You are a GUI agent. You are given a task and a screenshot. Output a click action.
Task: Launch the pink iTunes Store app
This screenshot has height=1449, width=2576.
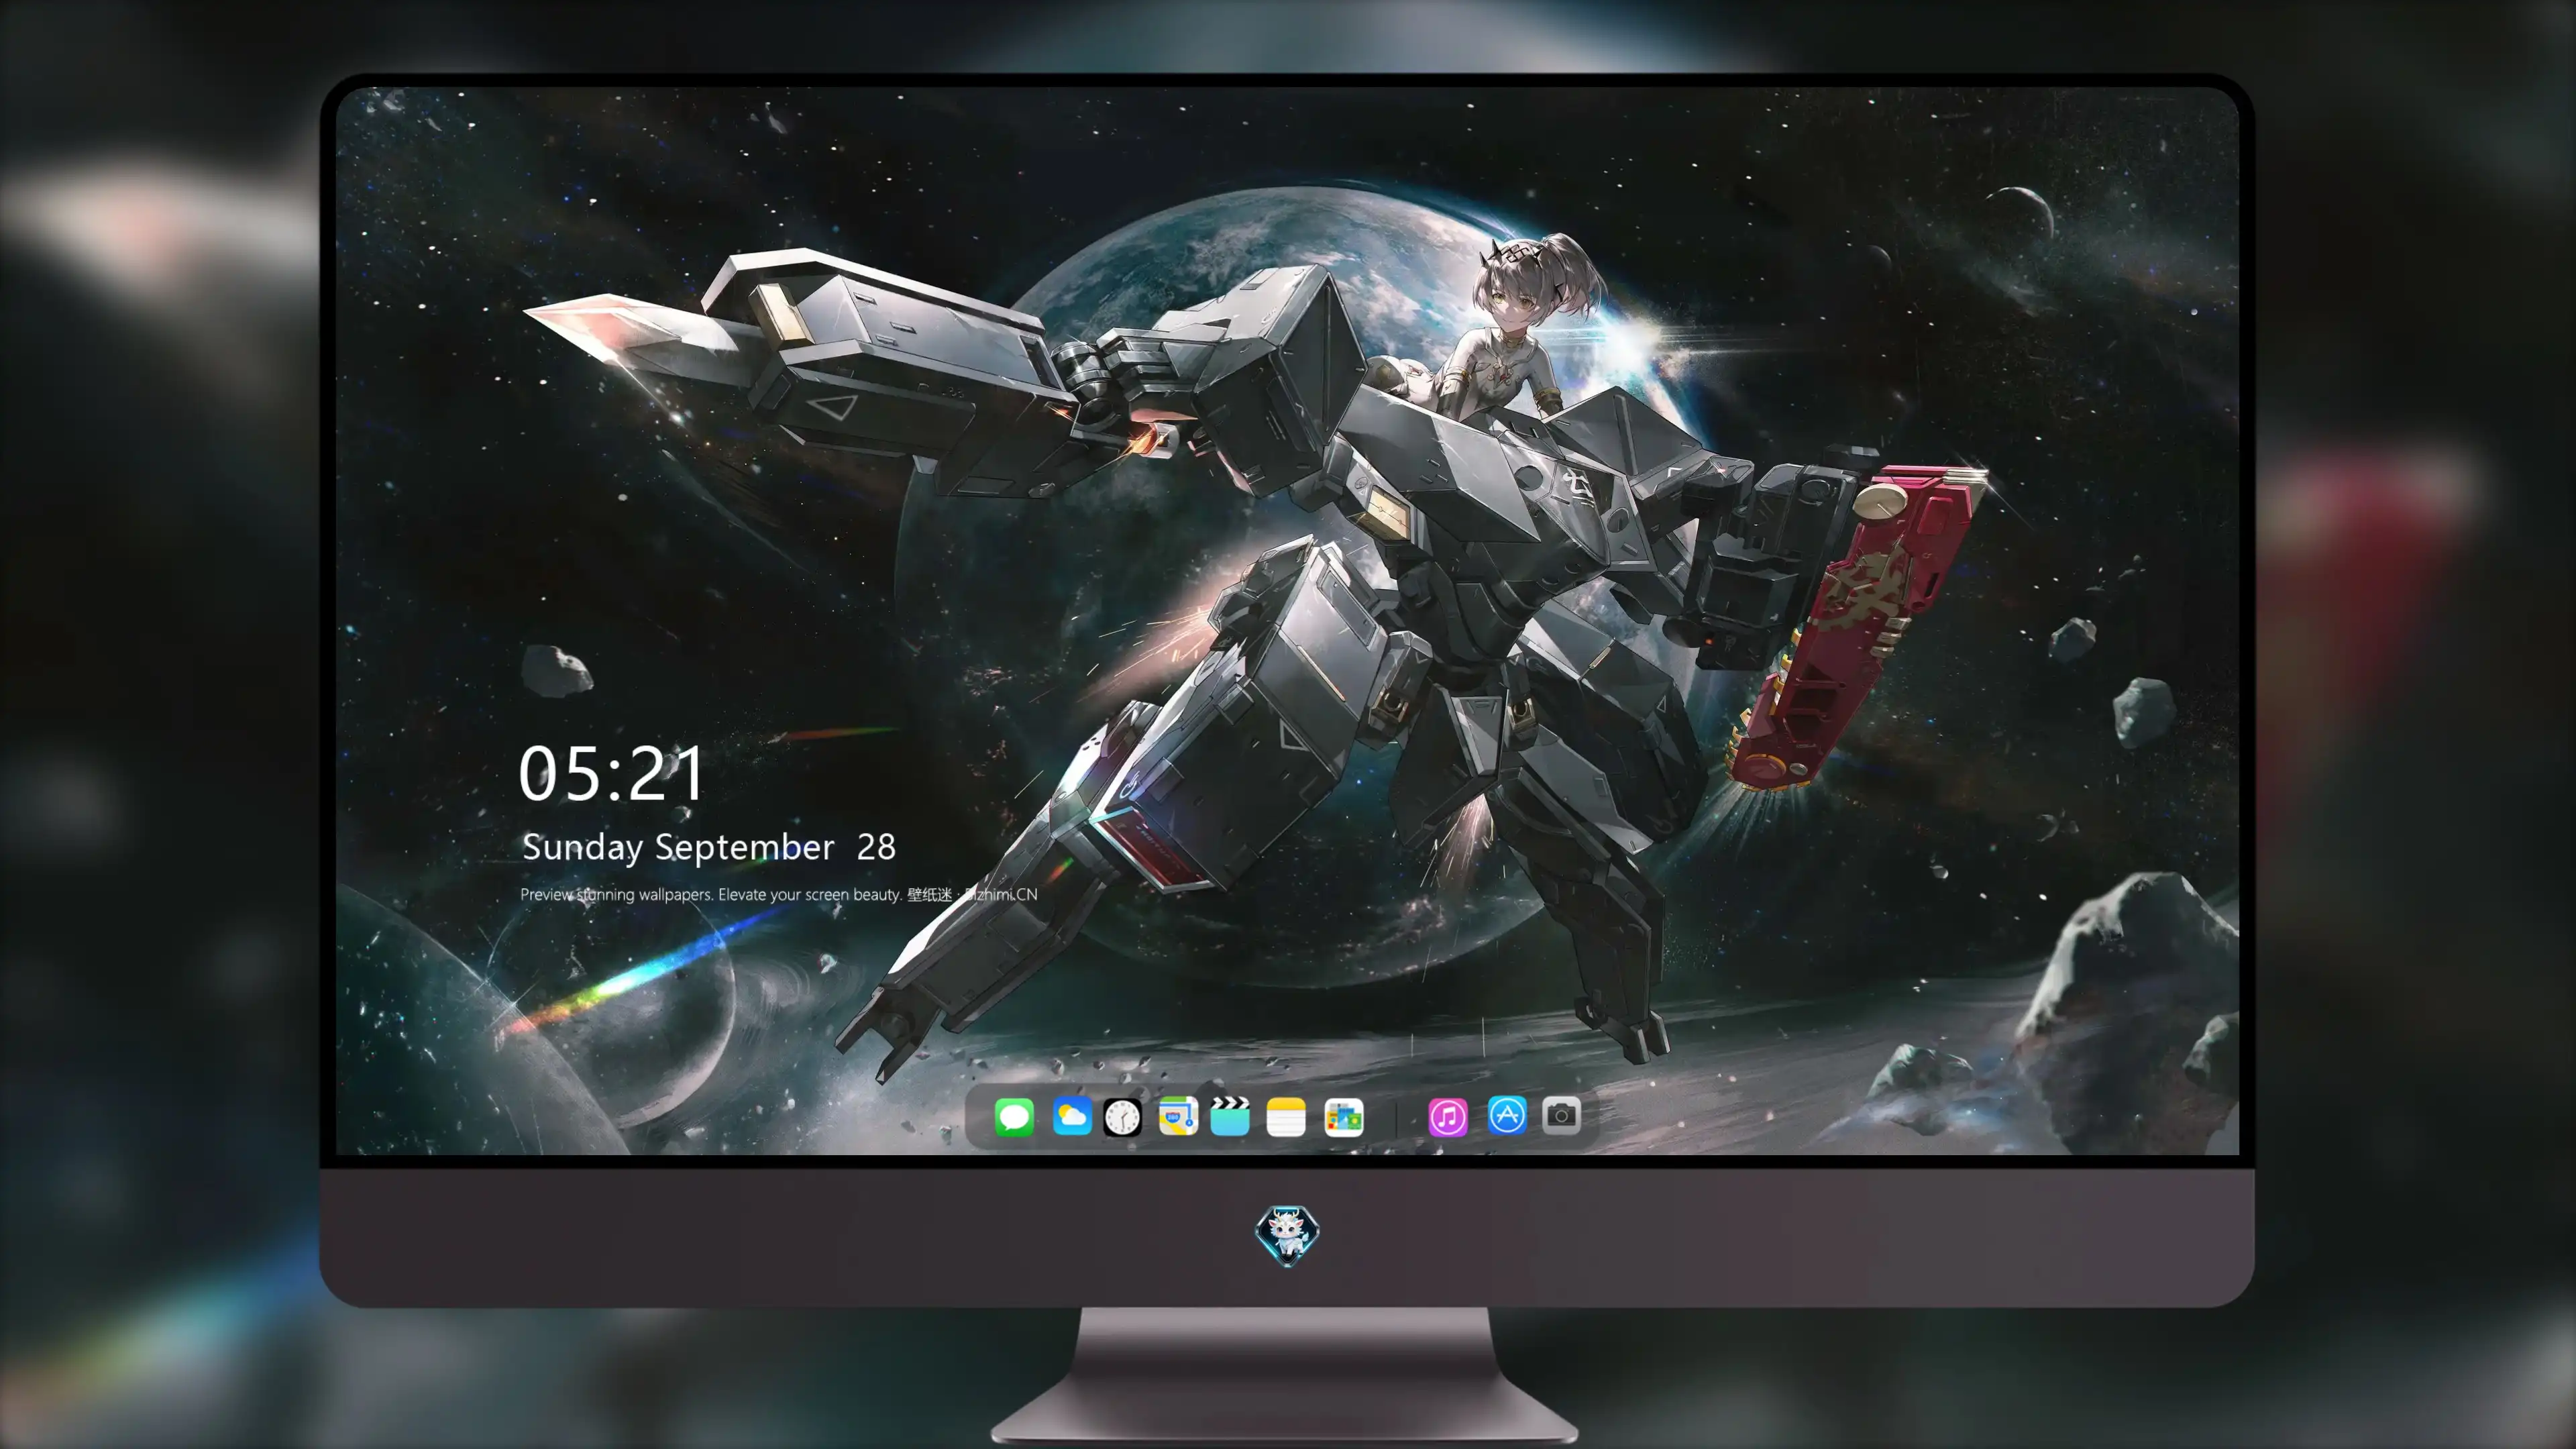pyautogui.click(x=1448, y=1117)
